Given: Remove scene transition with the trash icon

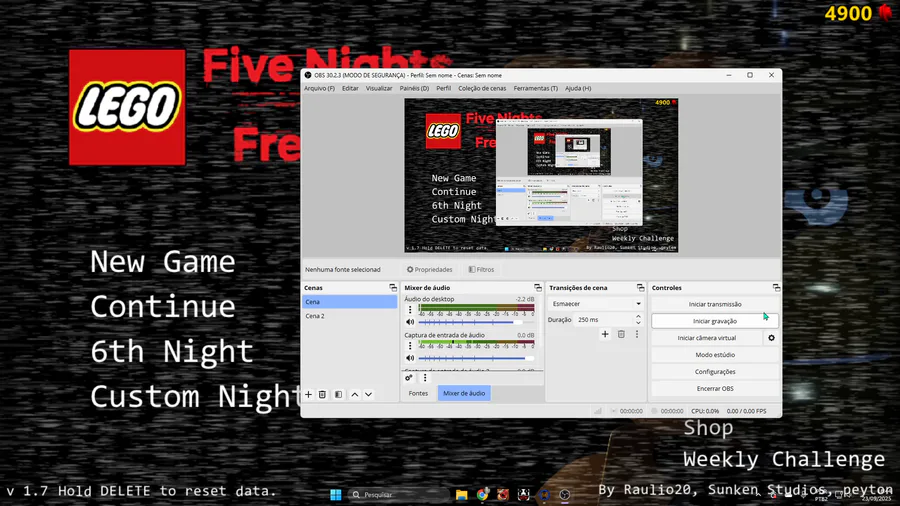Looking at the screenshot, I should point(621,334).
